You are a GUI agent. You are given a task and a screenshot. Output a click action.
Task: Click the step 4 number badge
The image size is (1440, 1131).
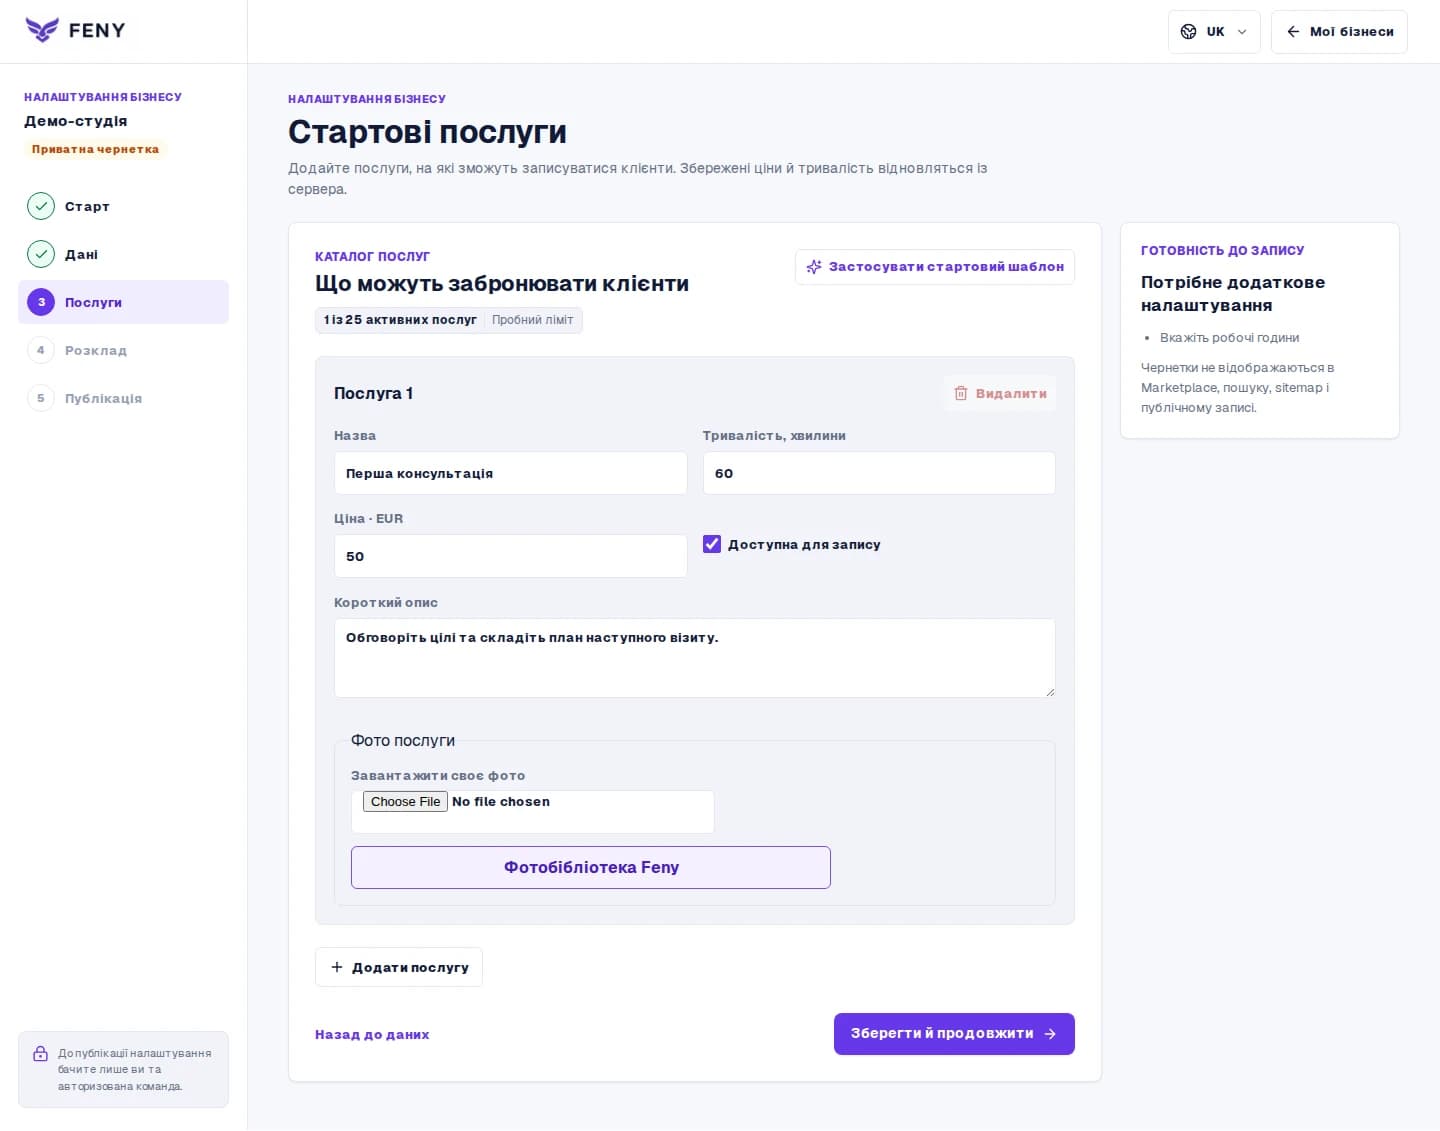coord(41,350)
